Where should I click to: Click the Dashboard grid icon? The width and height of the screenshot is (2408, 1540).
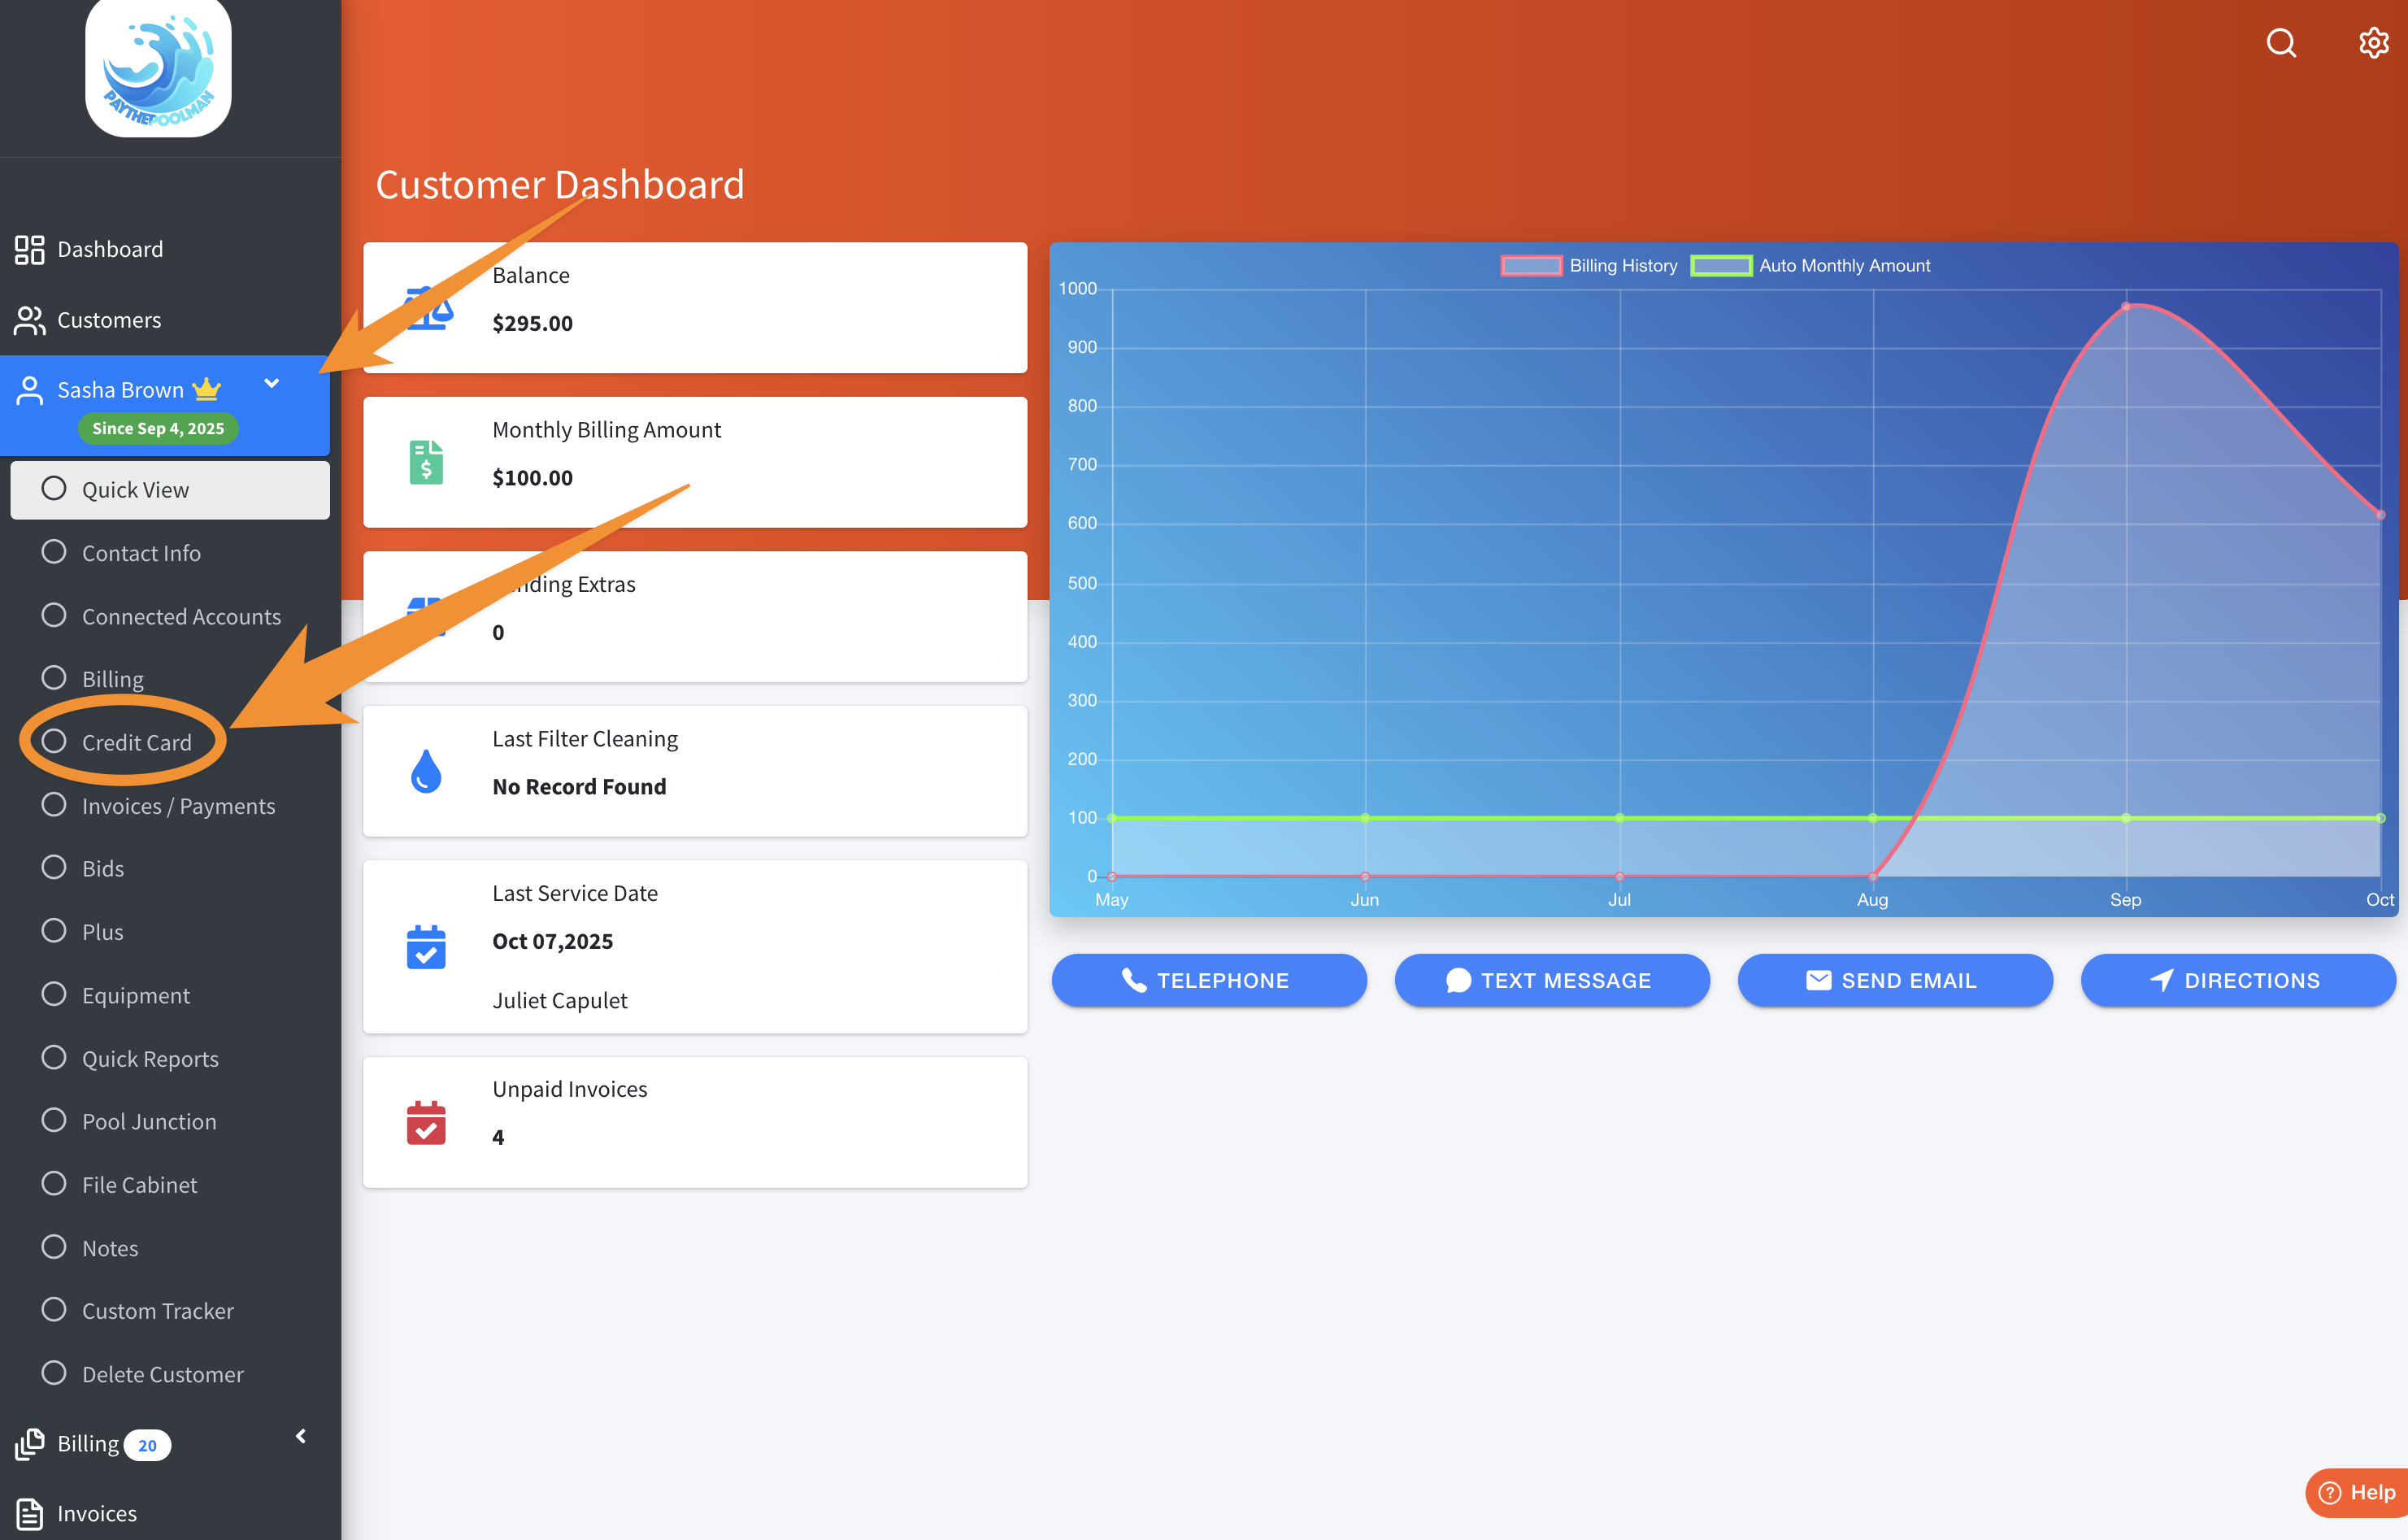point(29,249)
